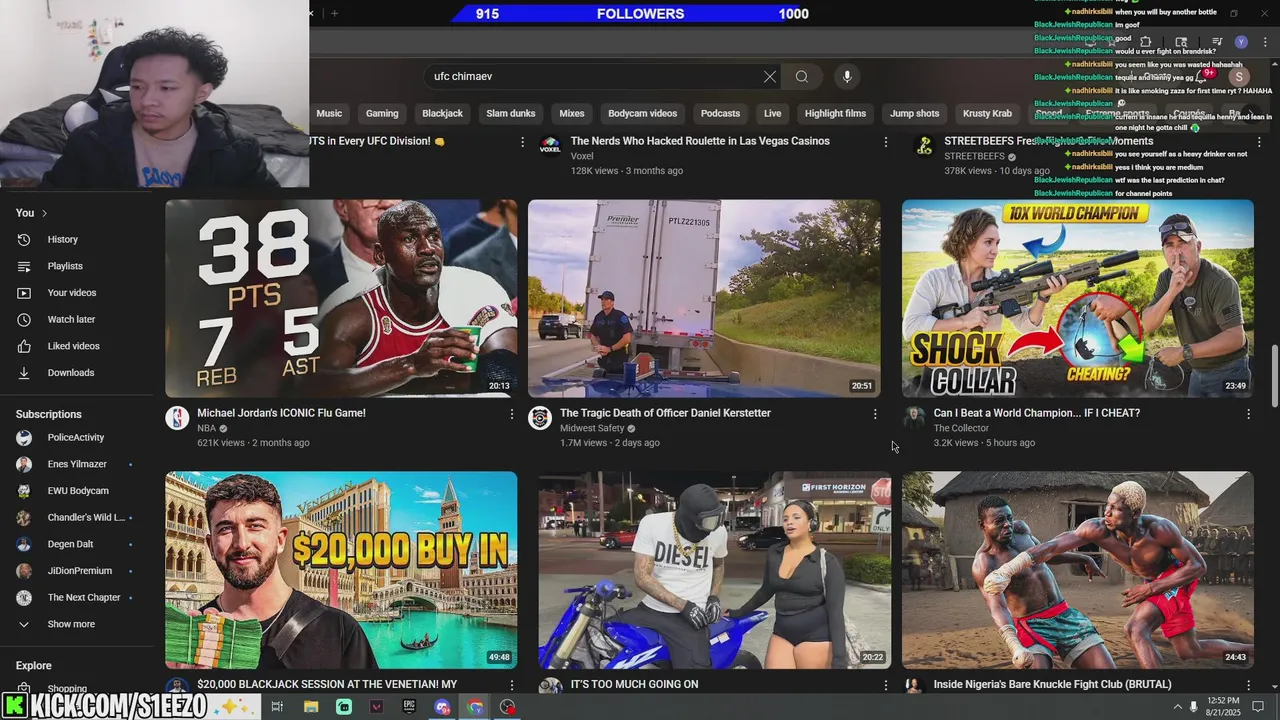Start voice search with the microphone icon
The image size is (1280, 720).
(847, 76)
